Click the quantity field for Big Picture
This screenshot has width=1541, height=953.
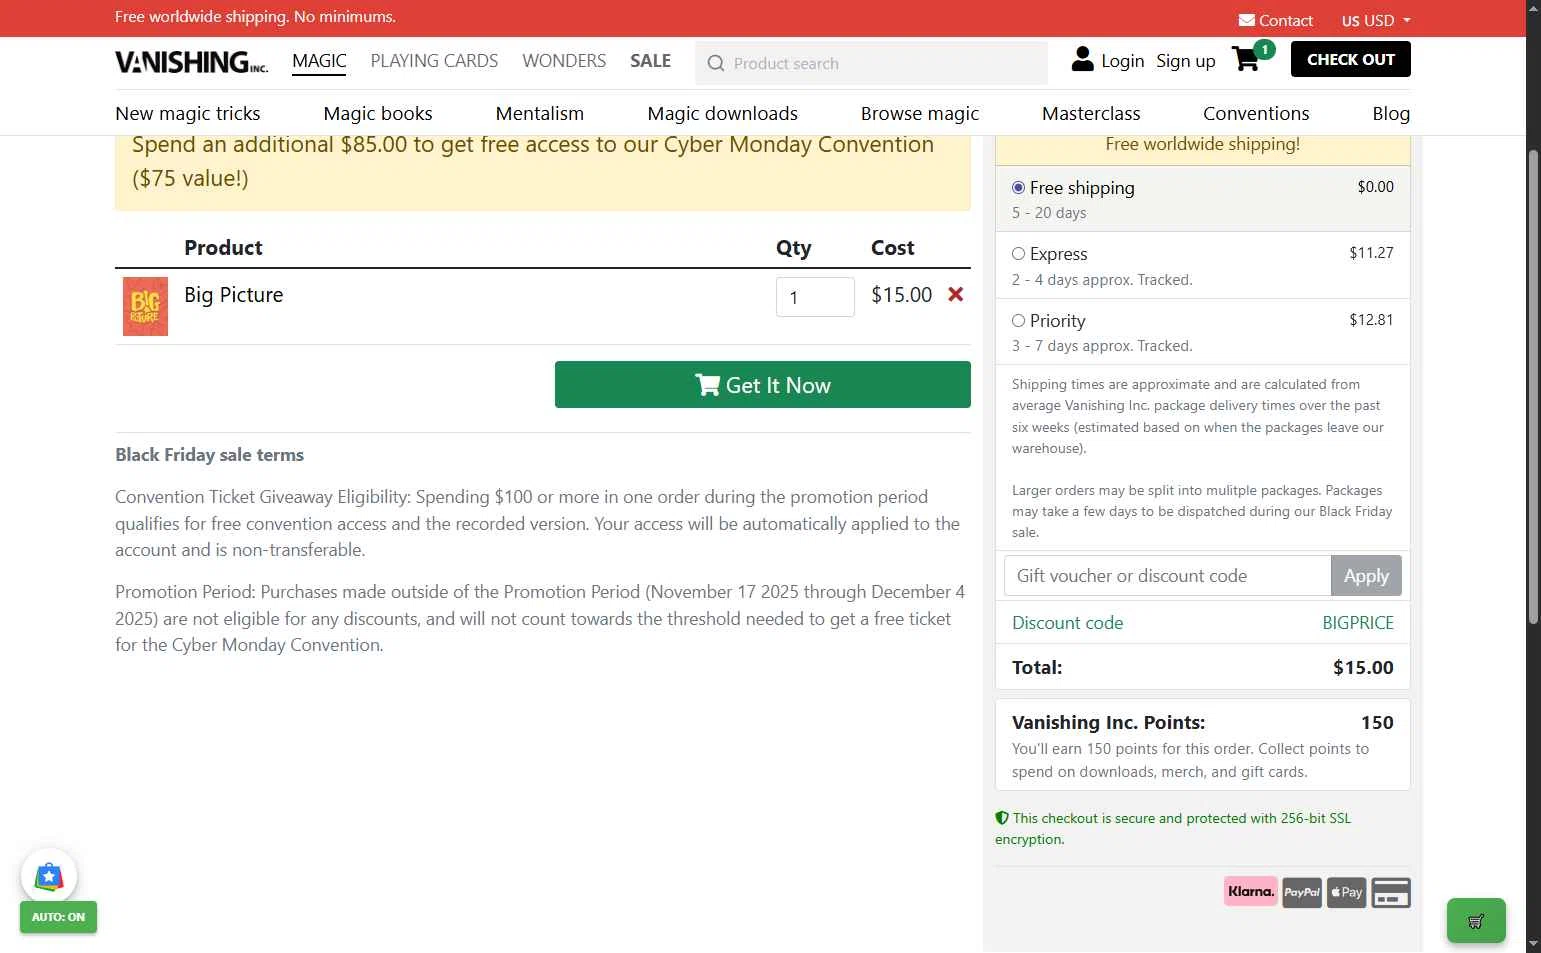[x=815, y=297]
